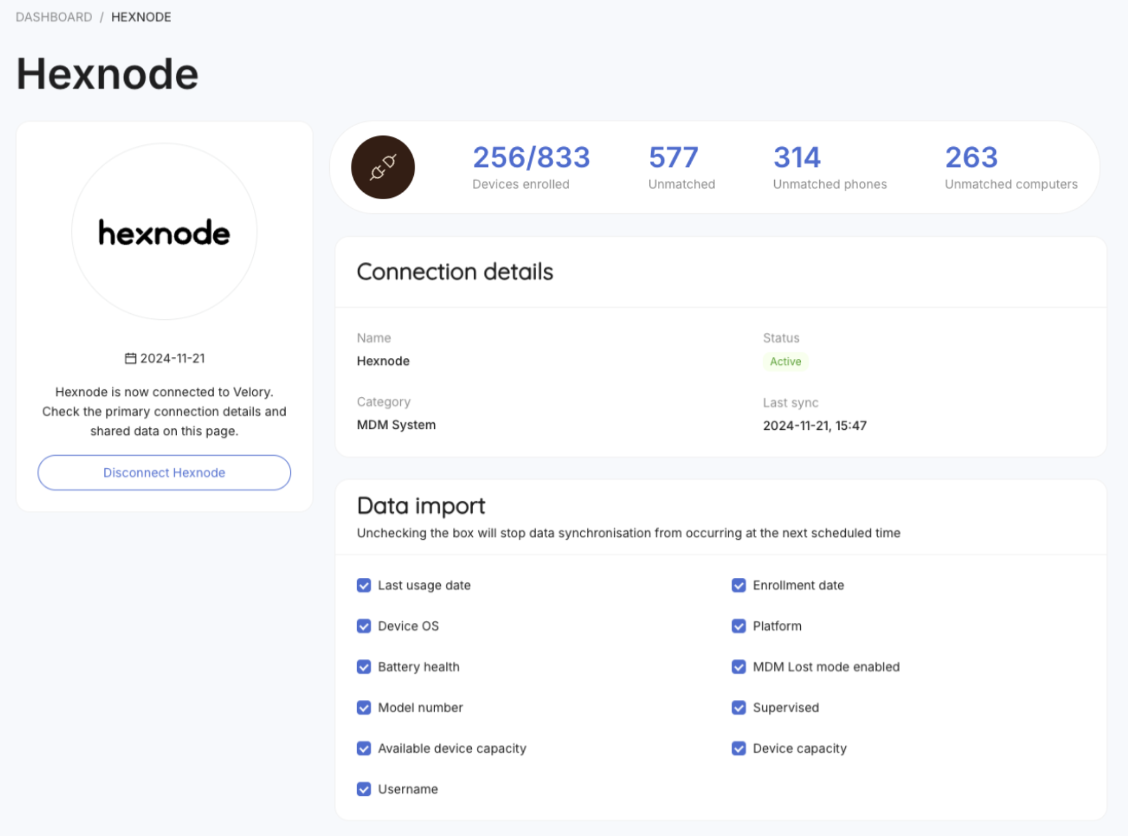The image size is (1128, 836).
Task: Click the Data import heading
Action: pos(421,506)
